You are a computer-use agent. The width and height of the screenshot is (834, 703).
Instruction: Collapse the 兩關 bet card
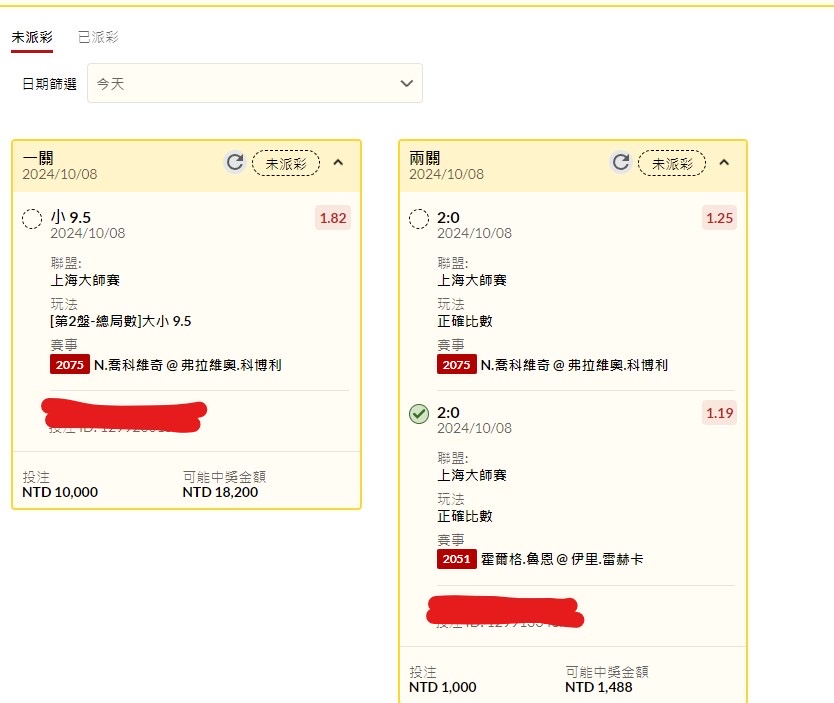point(724,162)
